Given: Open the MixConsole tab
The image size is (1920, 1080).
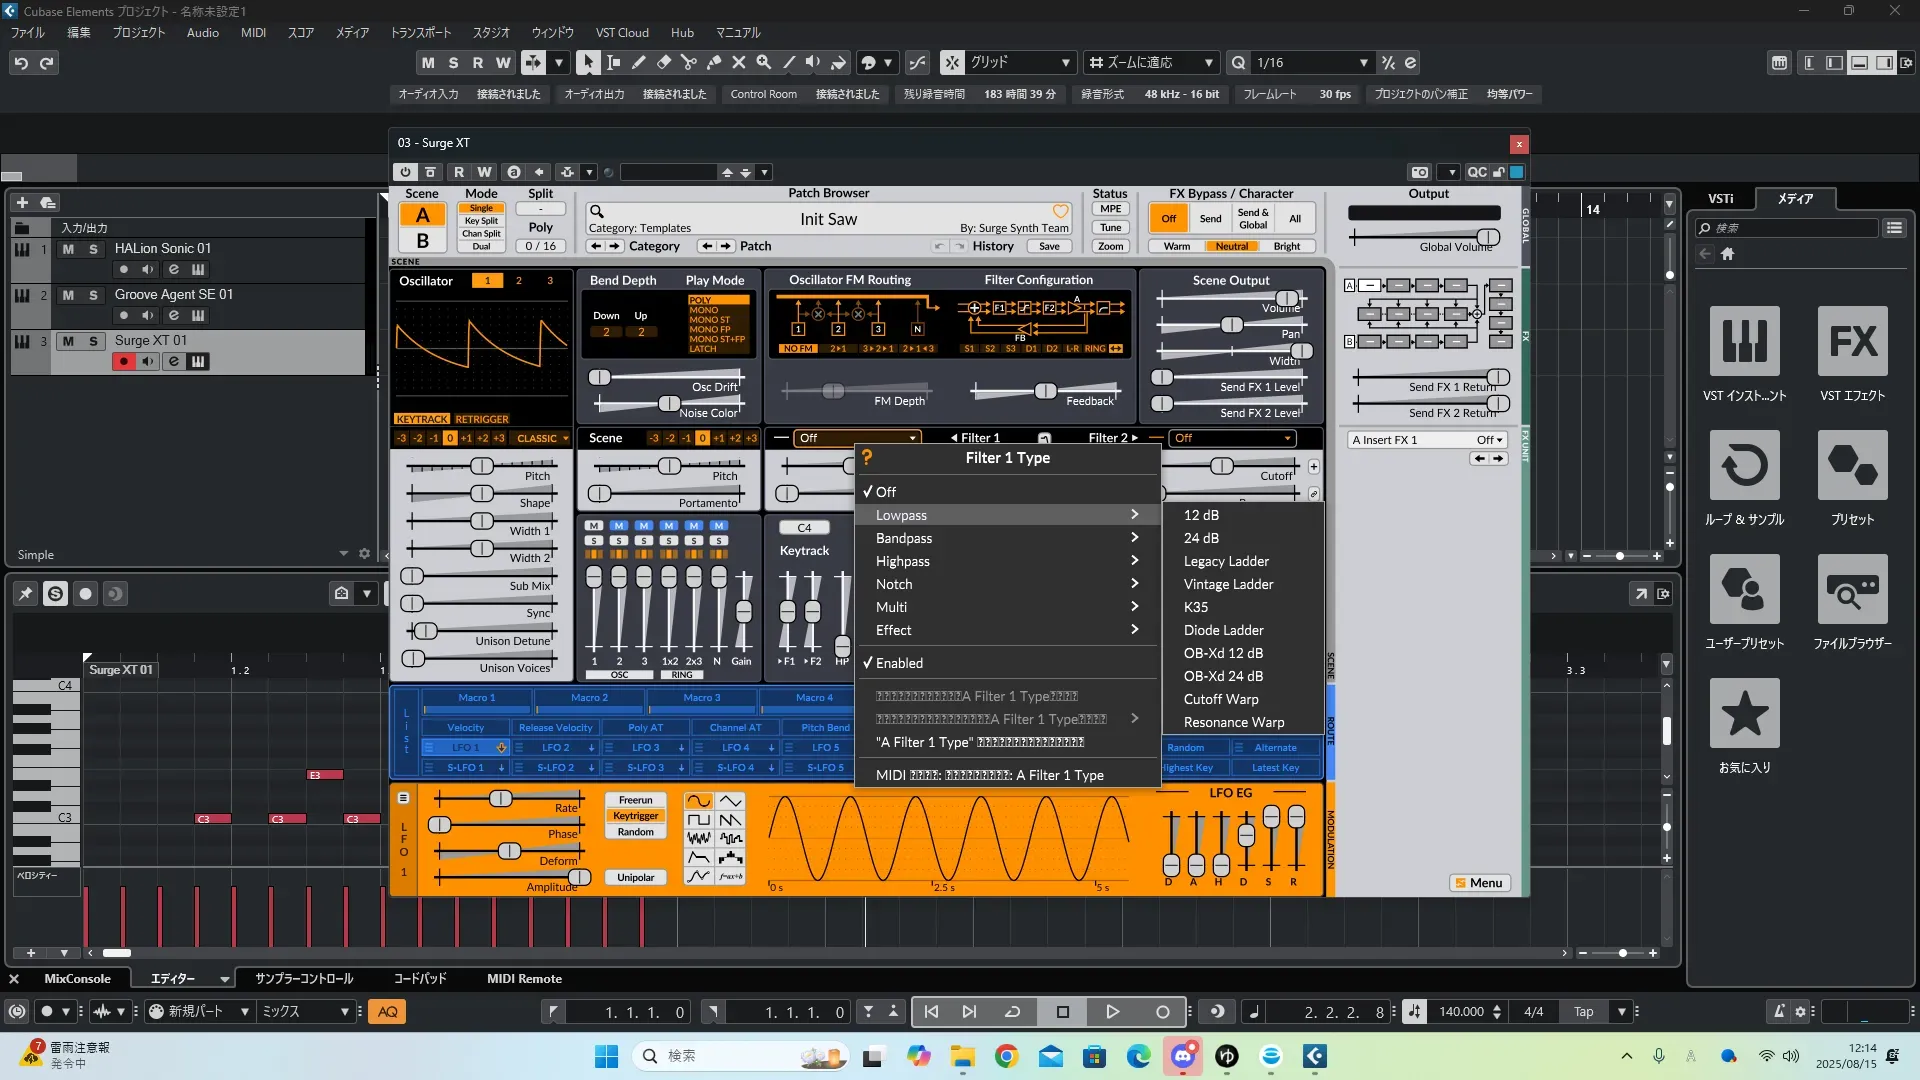Looking at the screenshot, I should click(77, 979).
